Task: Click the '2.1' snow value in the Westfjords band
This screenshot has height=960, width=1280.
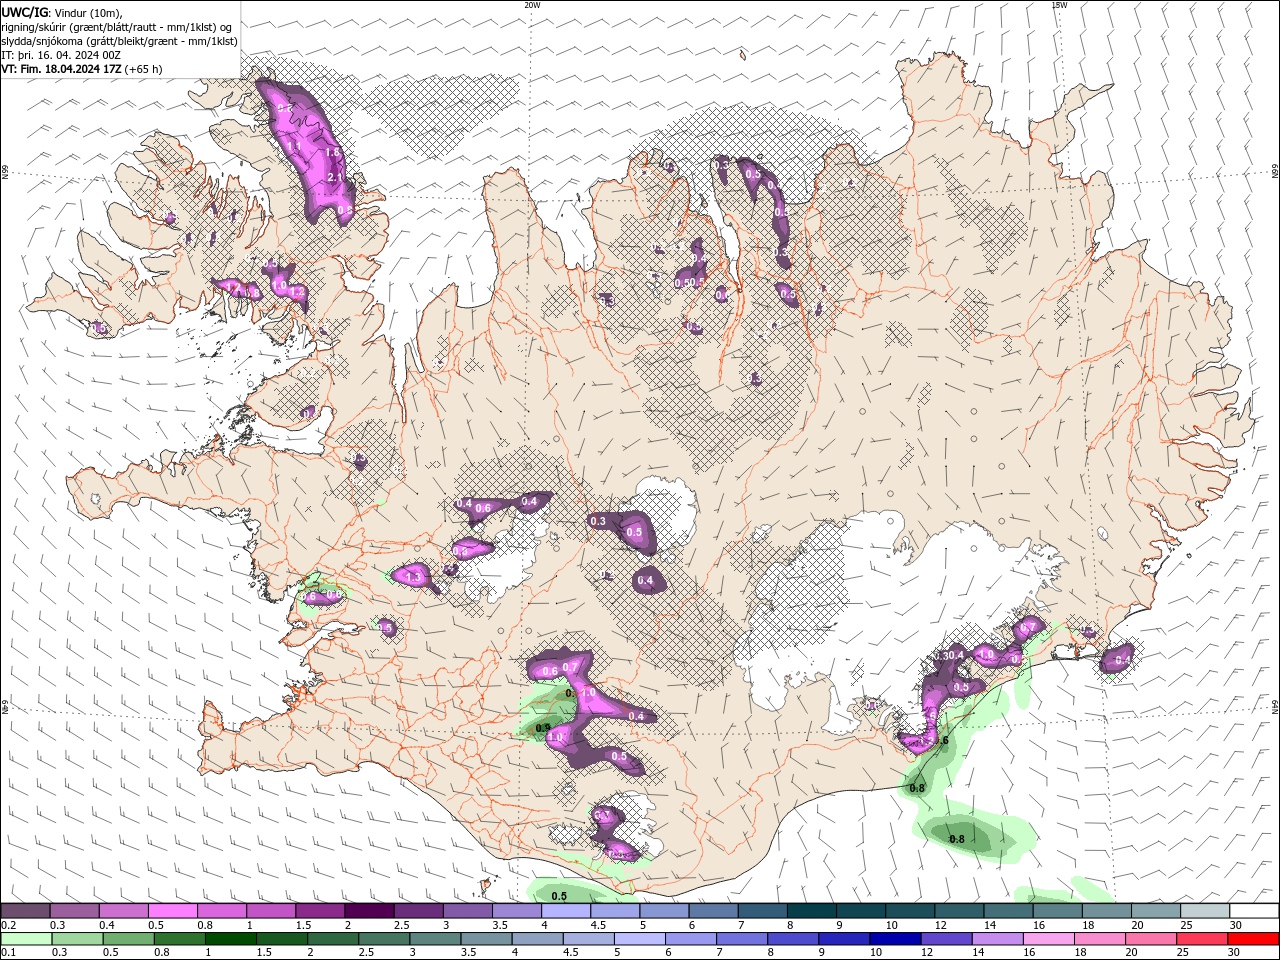Action: tap(335, 178)
